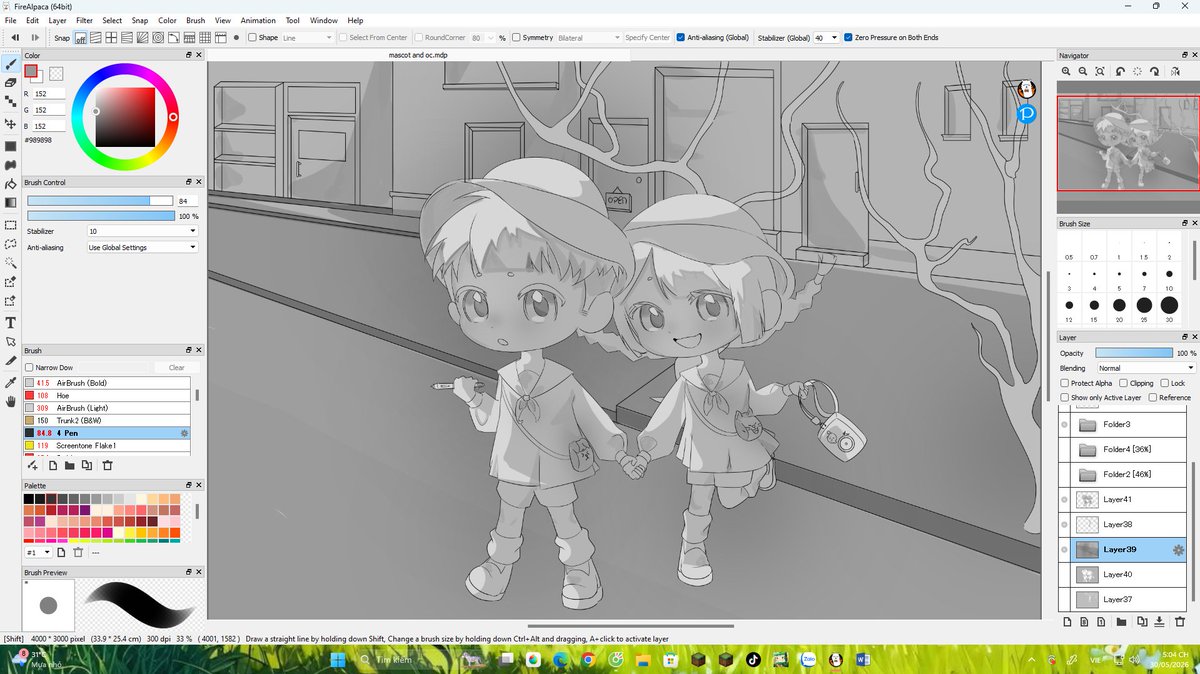Check the Clipping box
The width and height of the screenshot is (1200, 674).
pyautogui.click(x=1123, y=383)
